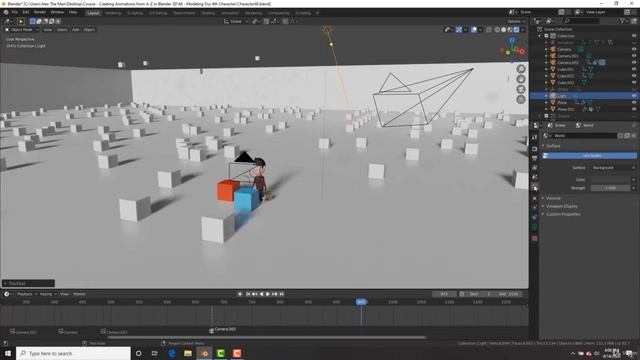Click the Windows Start button
This screenshot has height=360, width=640.
(x=7, y=353)
